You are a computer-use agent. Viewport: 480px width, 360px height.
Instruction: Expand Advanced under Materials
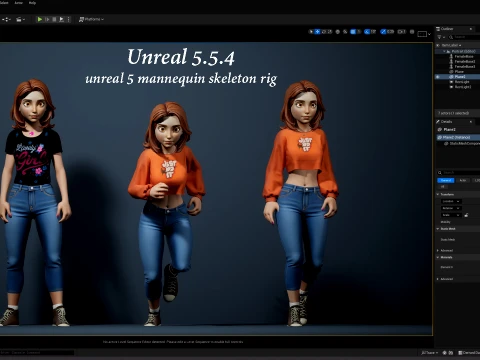click(x=438, y=279)
